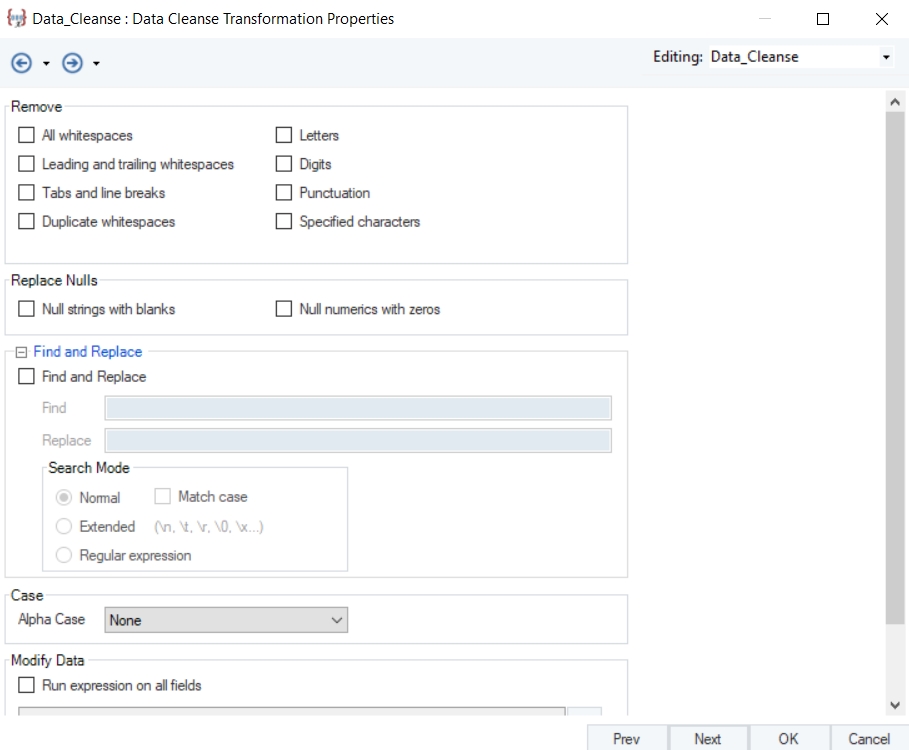Viewport: 909px width, 750px height.
Task: Click the Data_Cleanse window title icon
Action: coord(16,19)
